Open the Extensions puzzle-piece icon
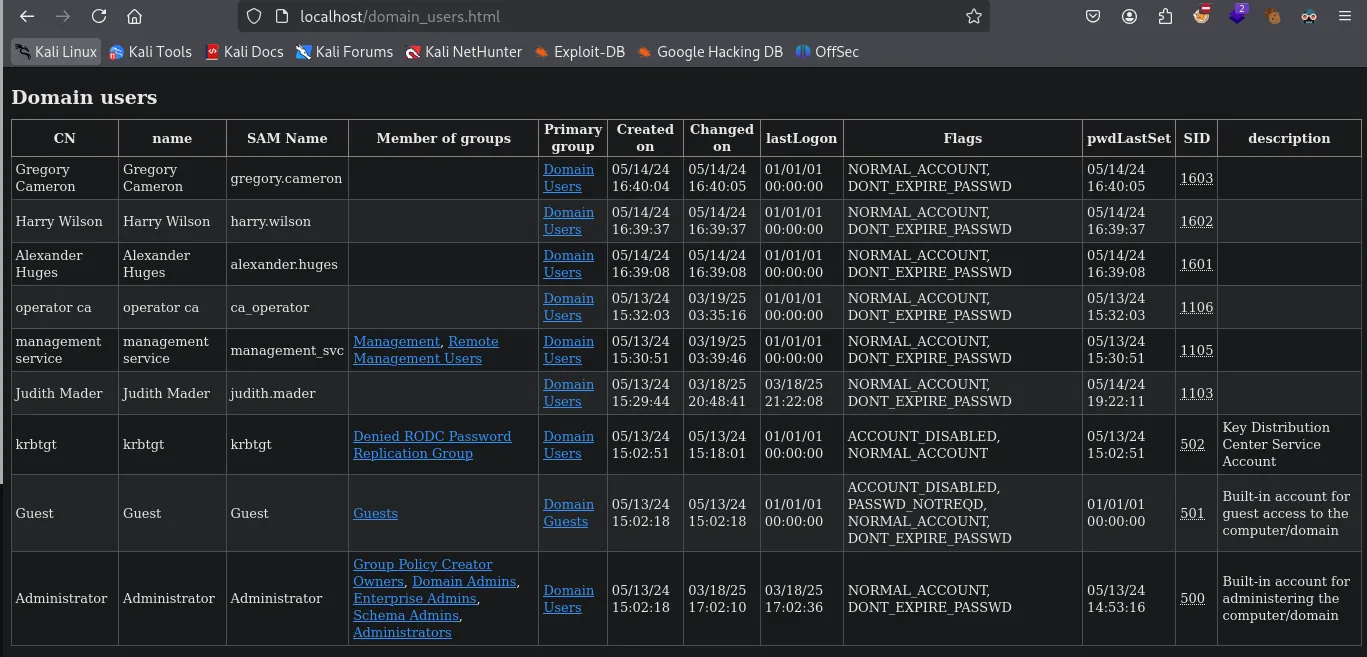This screenshot has width=1367, height=657. coord(1165,16)
